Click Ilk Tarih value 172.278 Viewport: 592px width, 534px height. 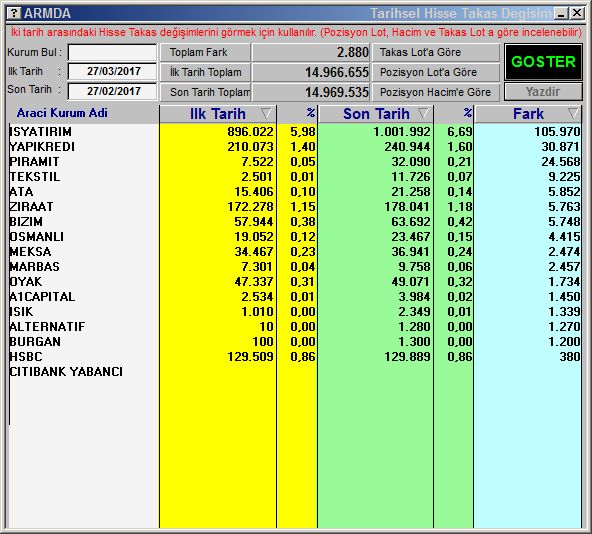250,207
